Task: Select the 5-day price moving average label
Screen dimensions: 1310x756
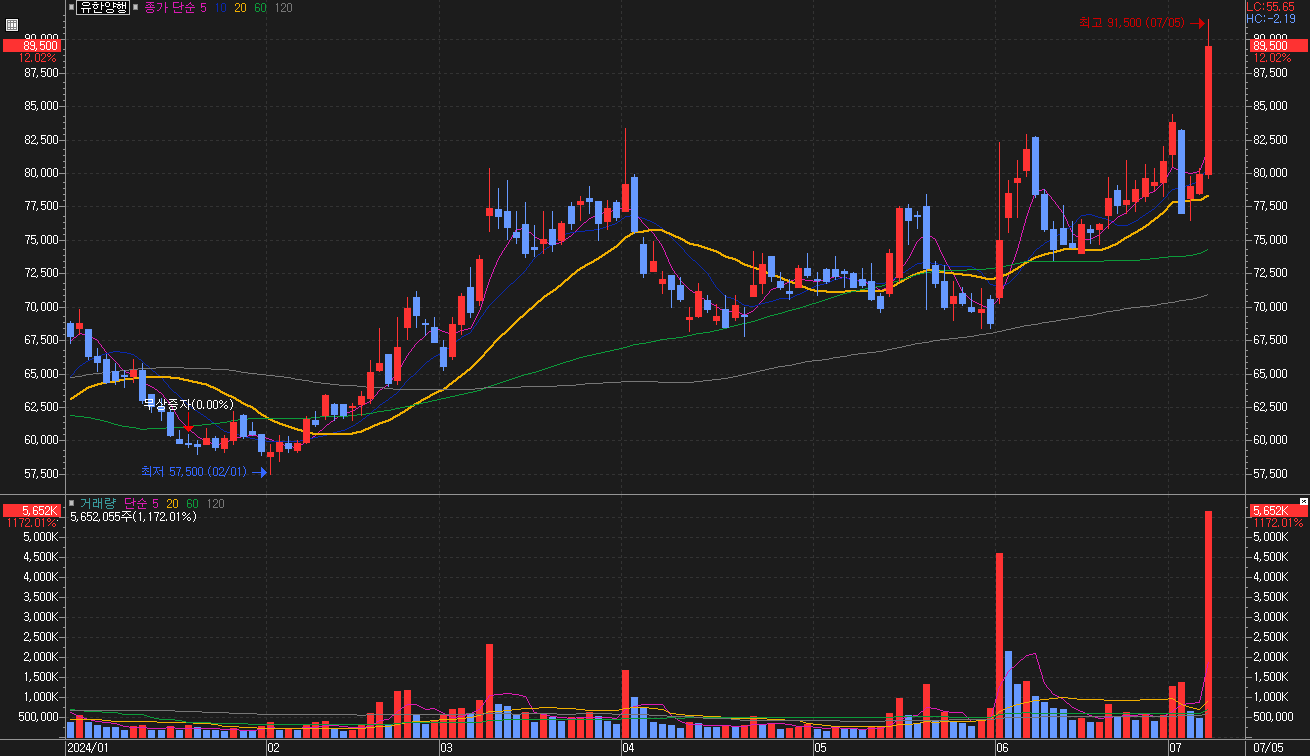Action: point(203,7)
